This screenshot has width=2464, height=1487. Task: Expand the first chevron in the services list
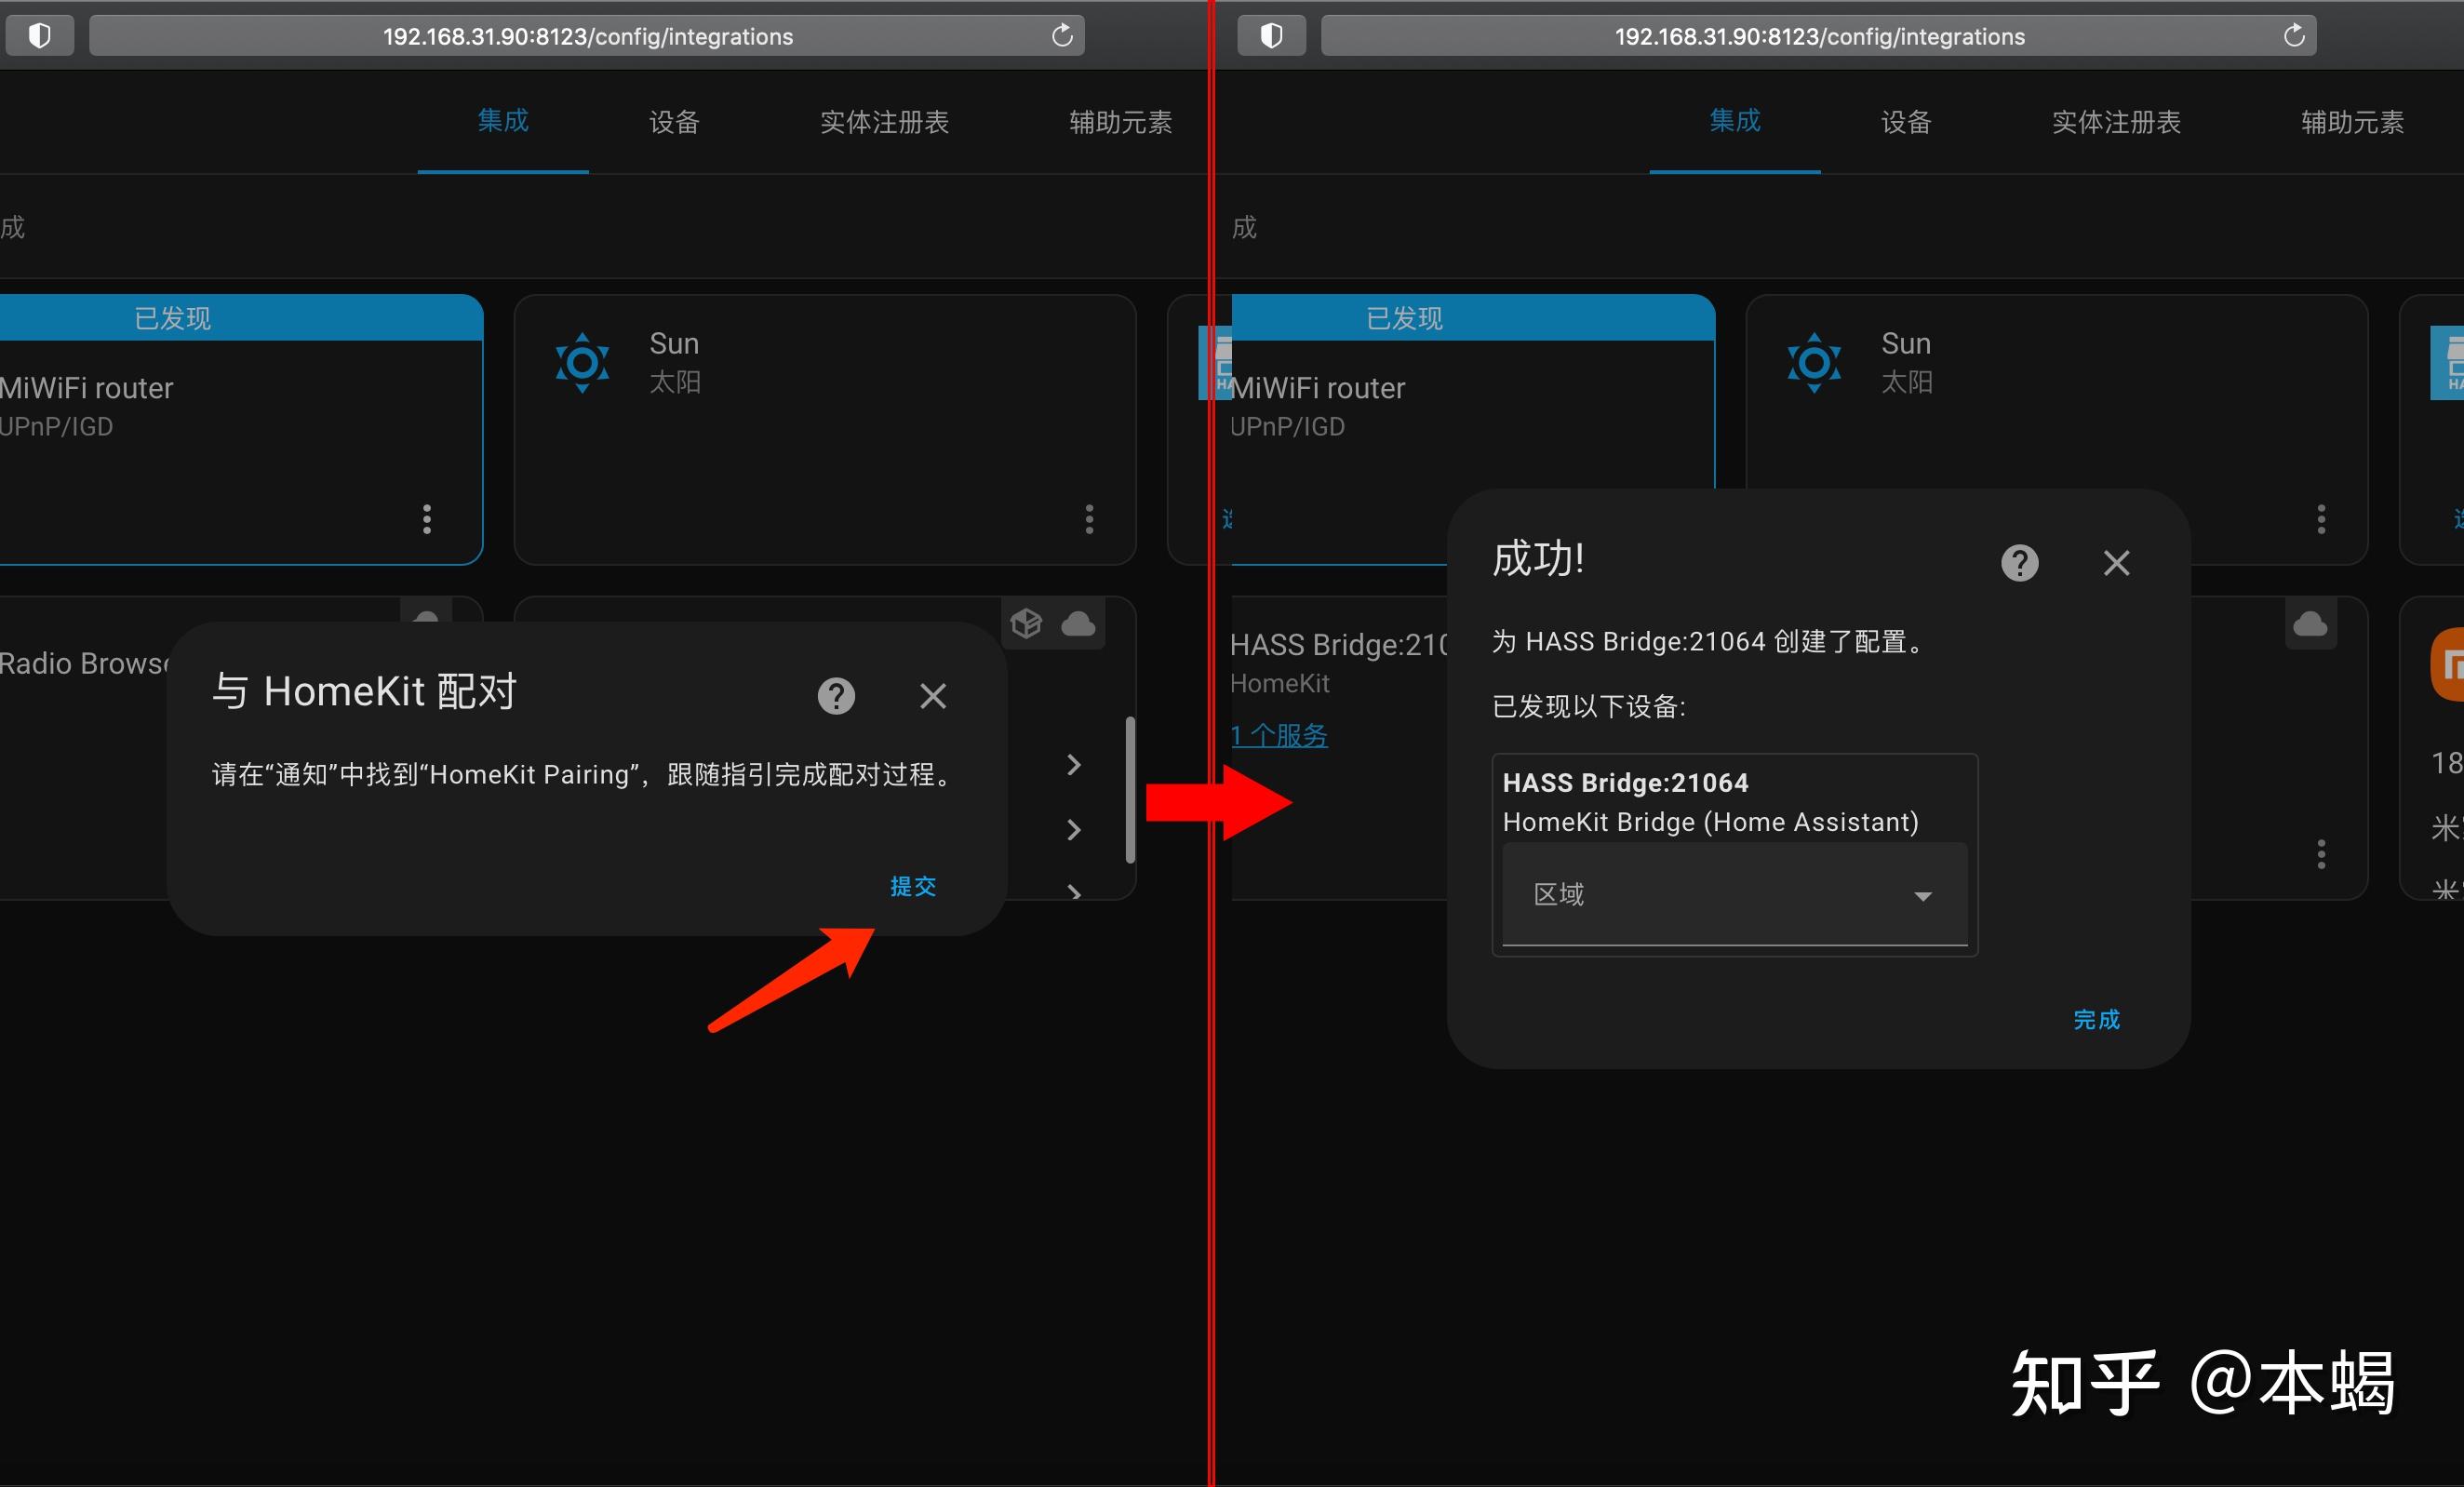[x=1073, y=765]
